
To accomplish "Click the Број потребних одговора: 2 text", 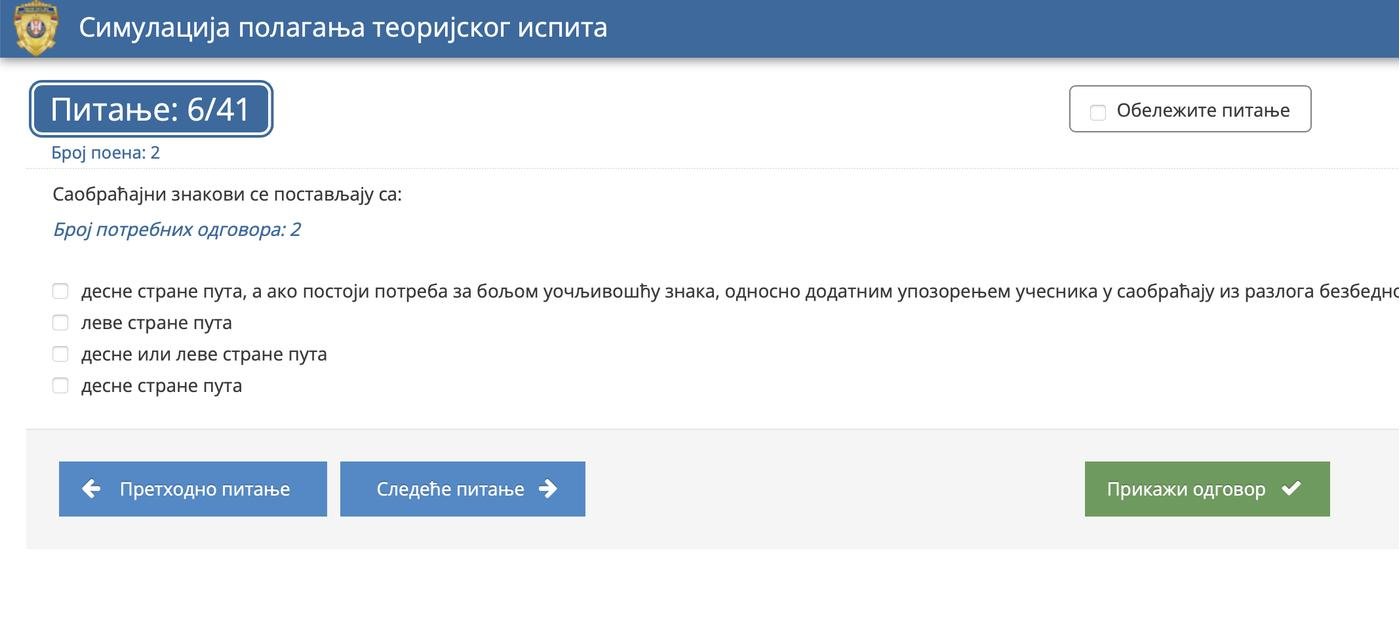I will (x=177, y=228).
